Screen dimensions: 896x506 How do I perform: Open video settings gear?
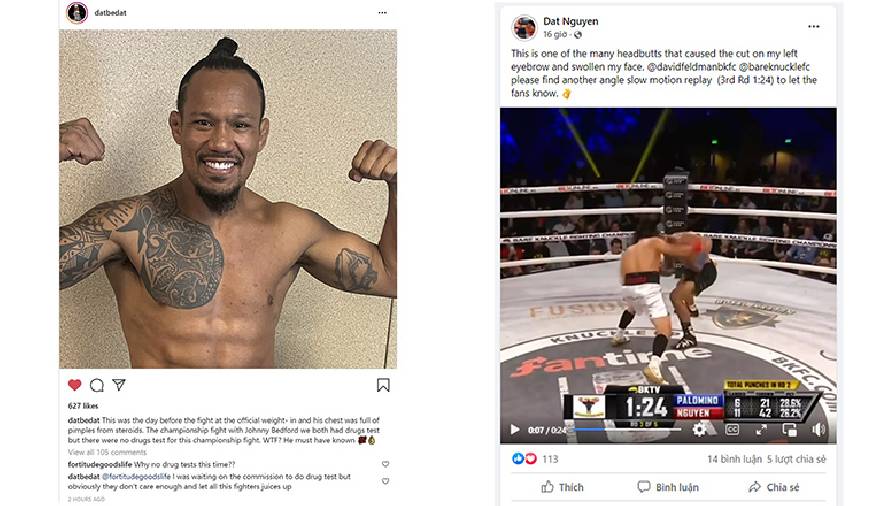click(x=699, y=429)
